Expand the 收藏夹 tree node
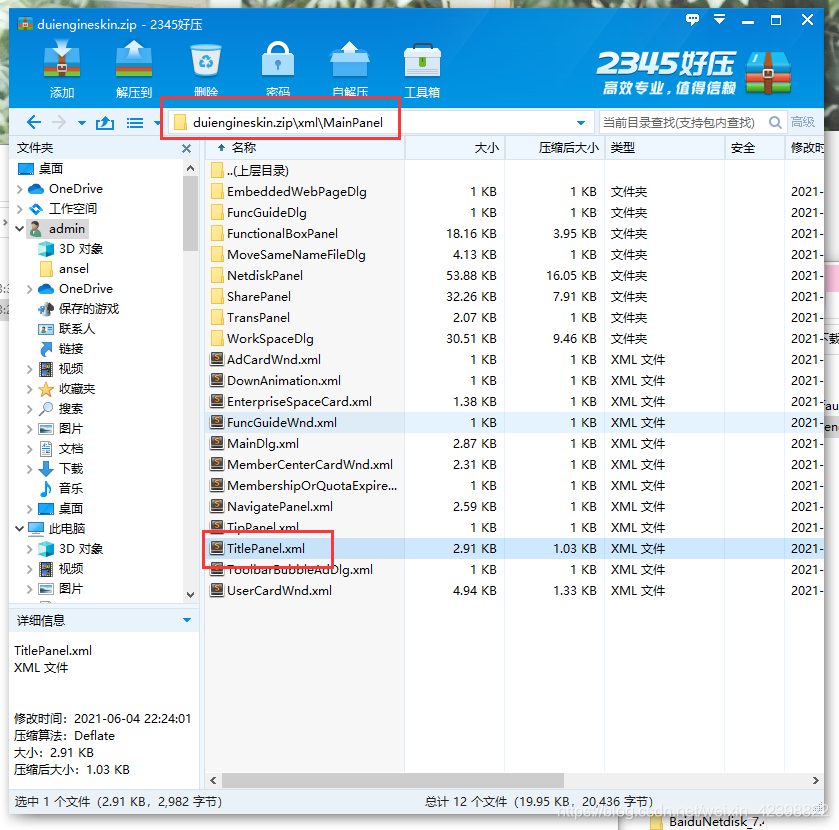 (29, 389)
